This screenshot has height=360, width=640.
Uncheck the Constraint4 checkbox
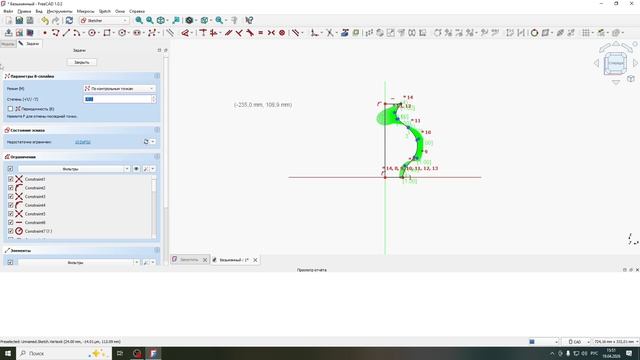11,205
